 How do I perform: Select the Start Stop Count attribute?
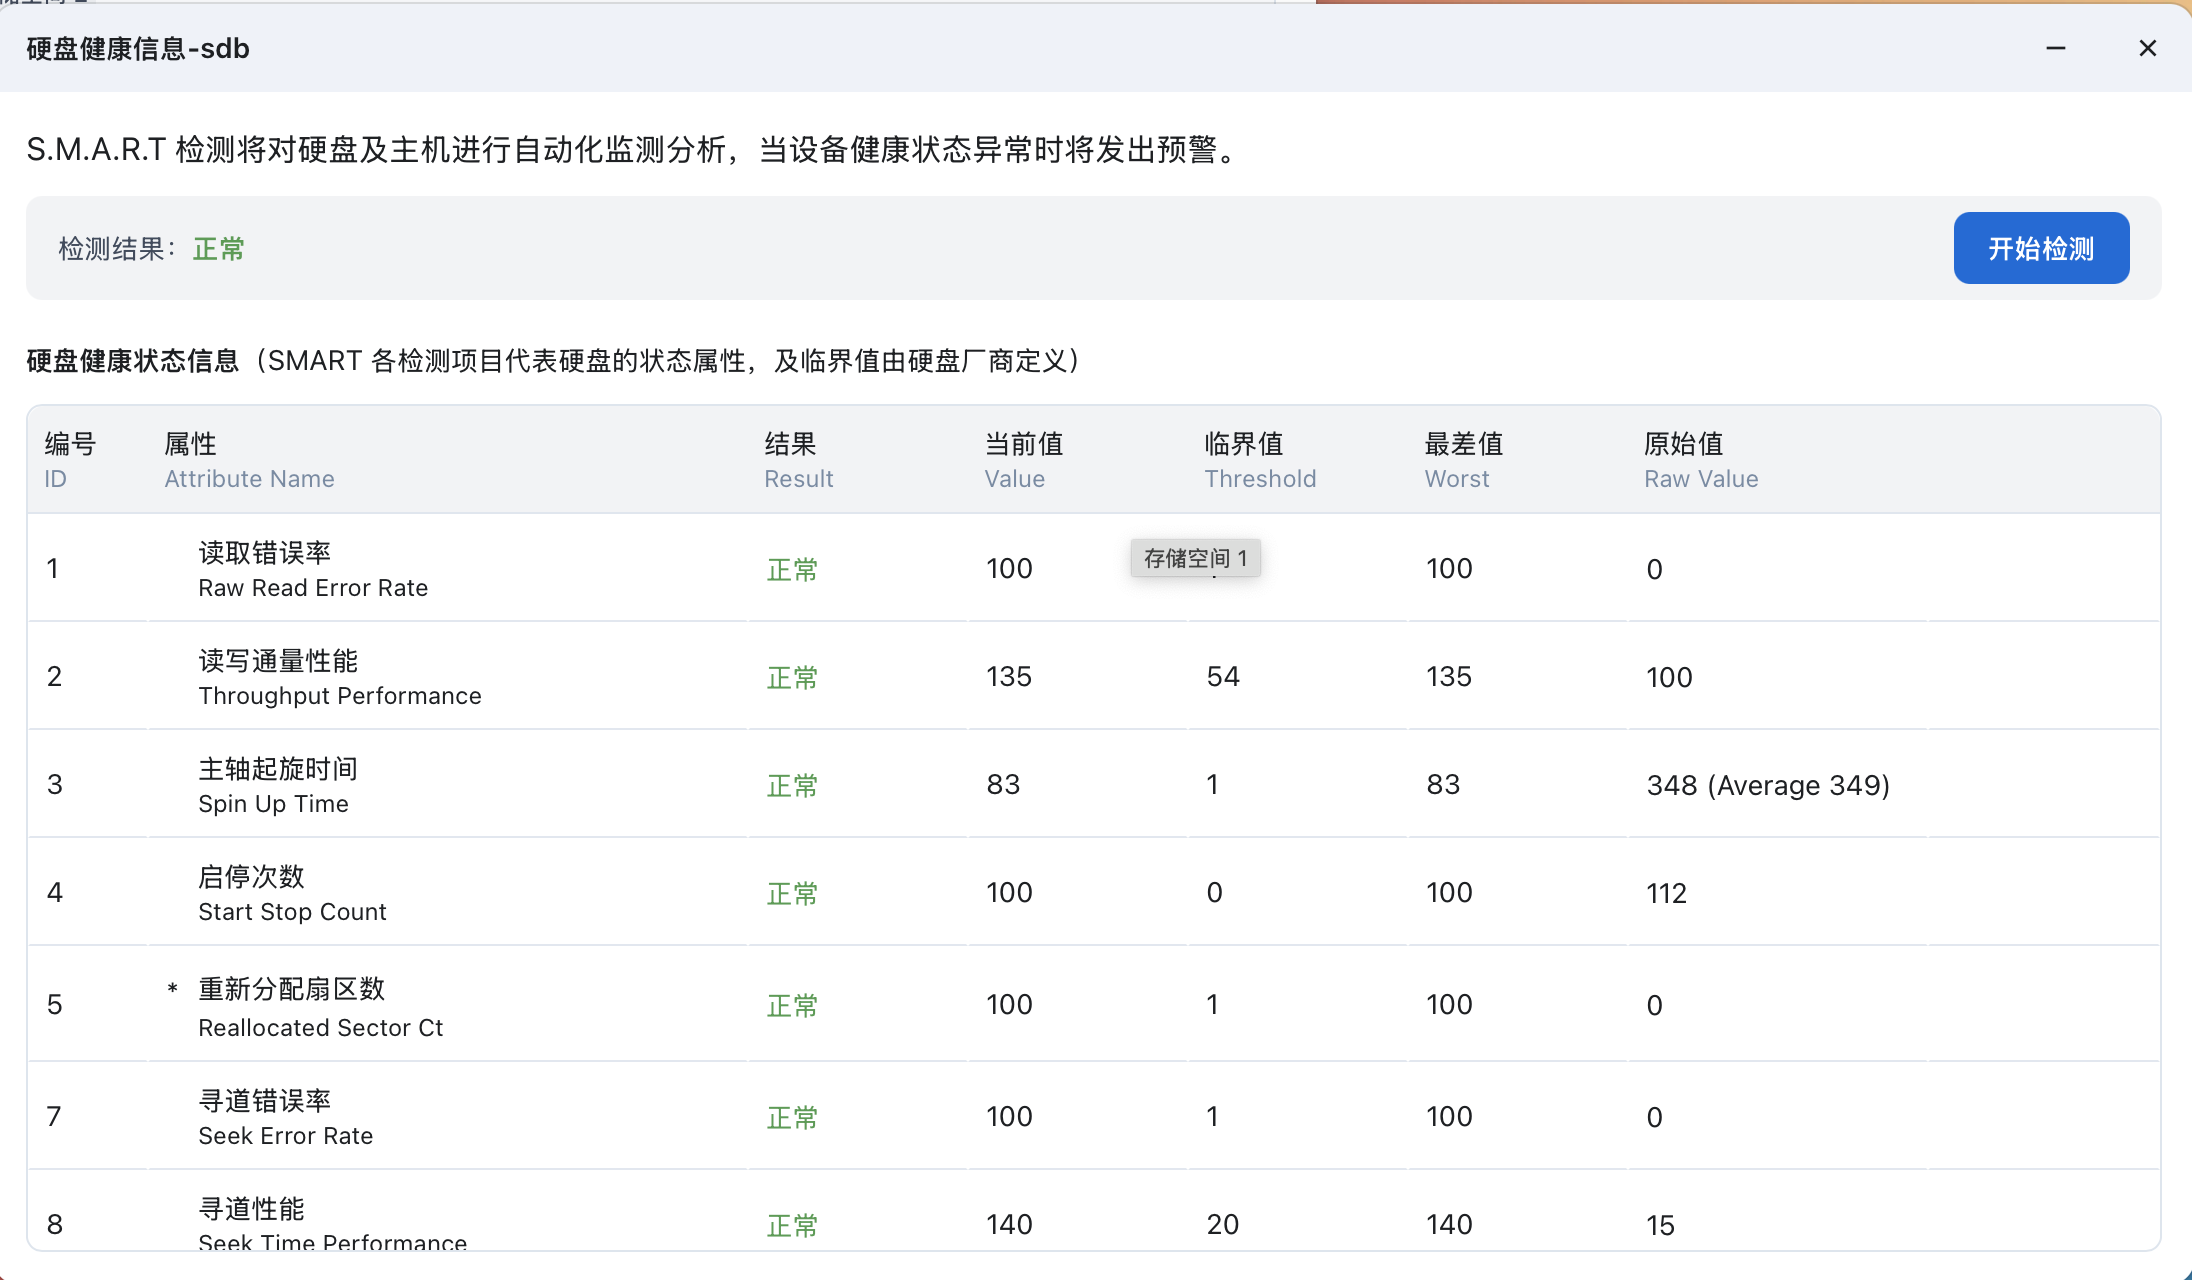coord(292,893)
